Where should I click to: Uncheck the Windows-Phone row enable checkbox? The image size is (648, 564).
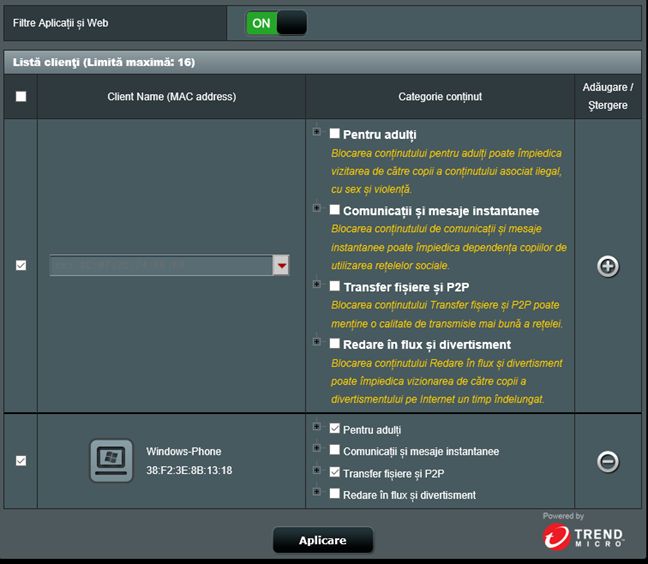point(21,461)
